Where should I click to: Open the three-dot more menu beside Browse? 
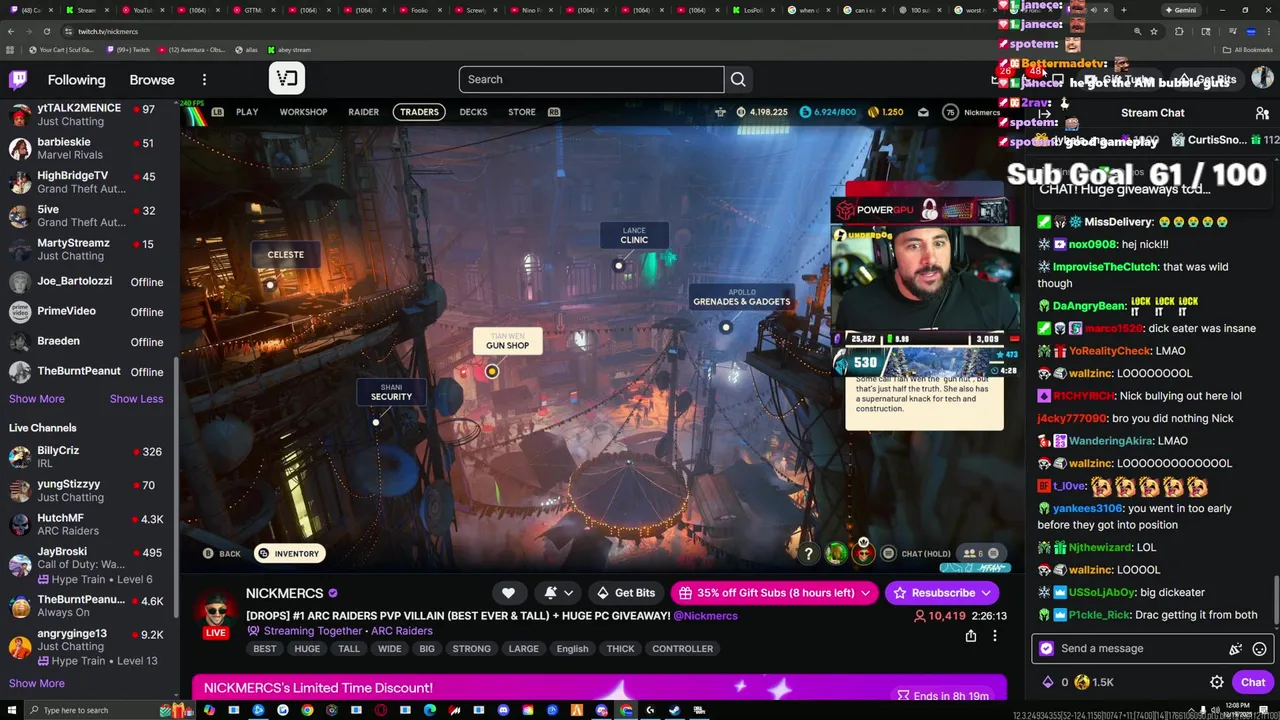204,80
